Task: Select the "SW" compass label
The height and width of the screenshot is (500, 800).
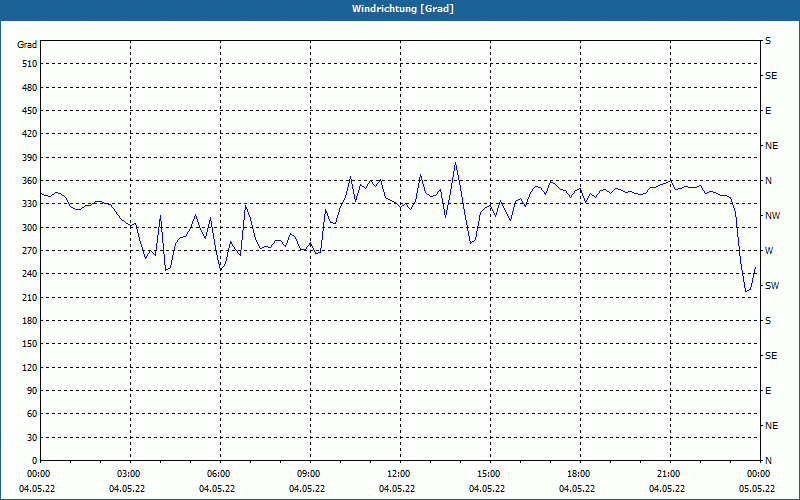Action: tap(772, 286)
